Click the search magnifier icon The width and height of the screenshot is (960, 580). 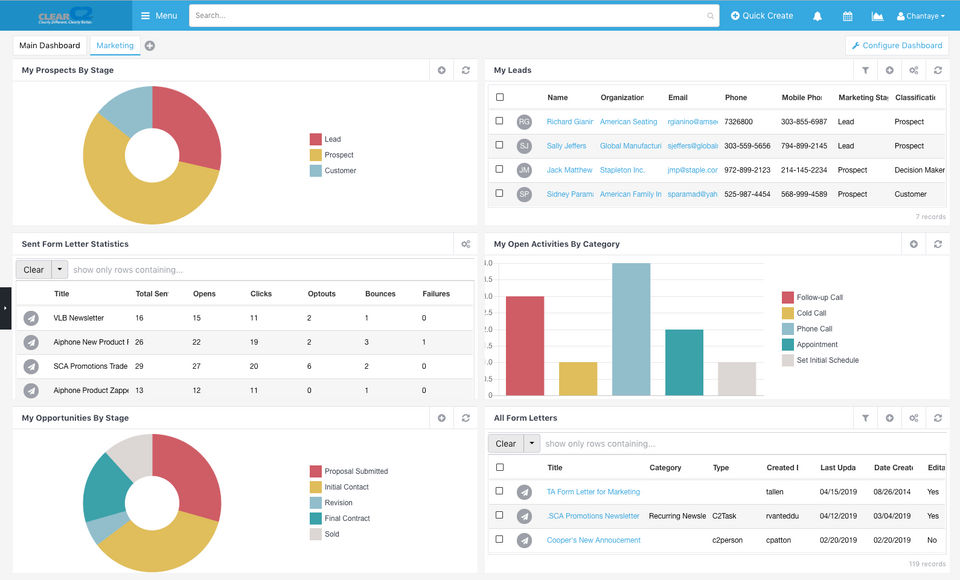pos(710,16)
